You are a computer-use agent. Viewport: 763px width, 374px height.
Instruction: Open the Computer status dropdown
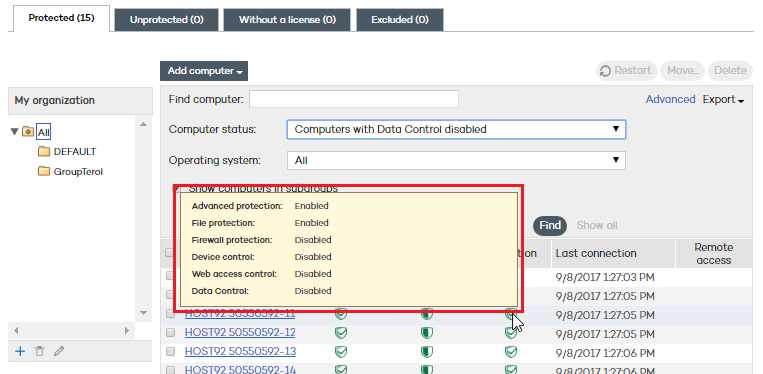(456, 129)
